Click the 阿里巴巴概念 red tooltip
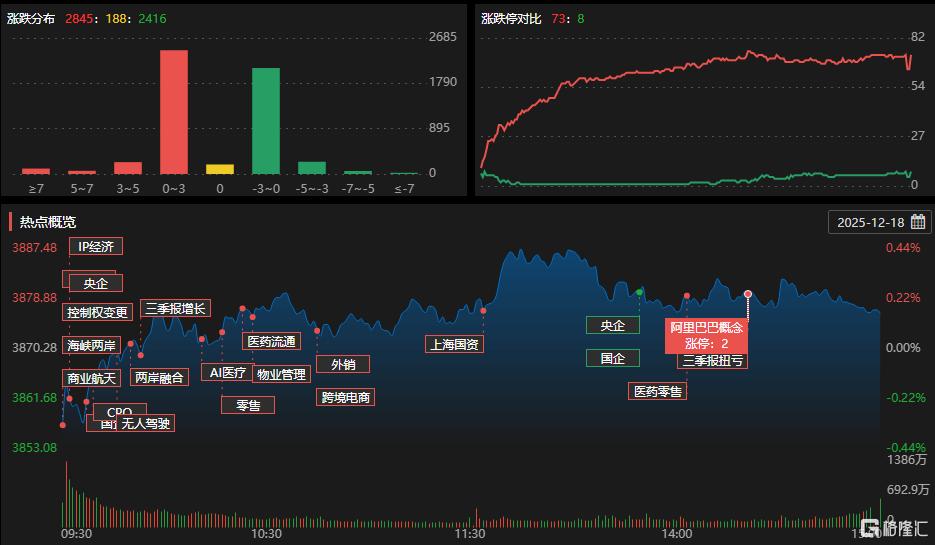The width and height of the screenshot is (935, 545). pyautogui.click(x=706, y=334)
